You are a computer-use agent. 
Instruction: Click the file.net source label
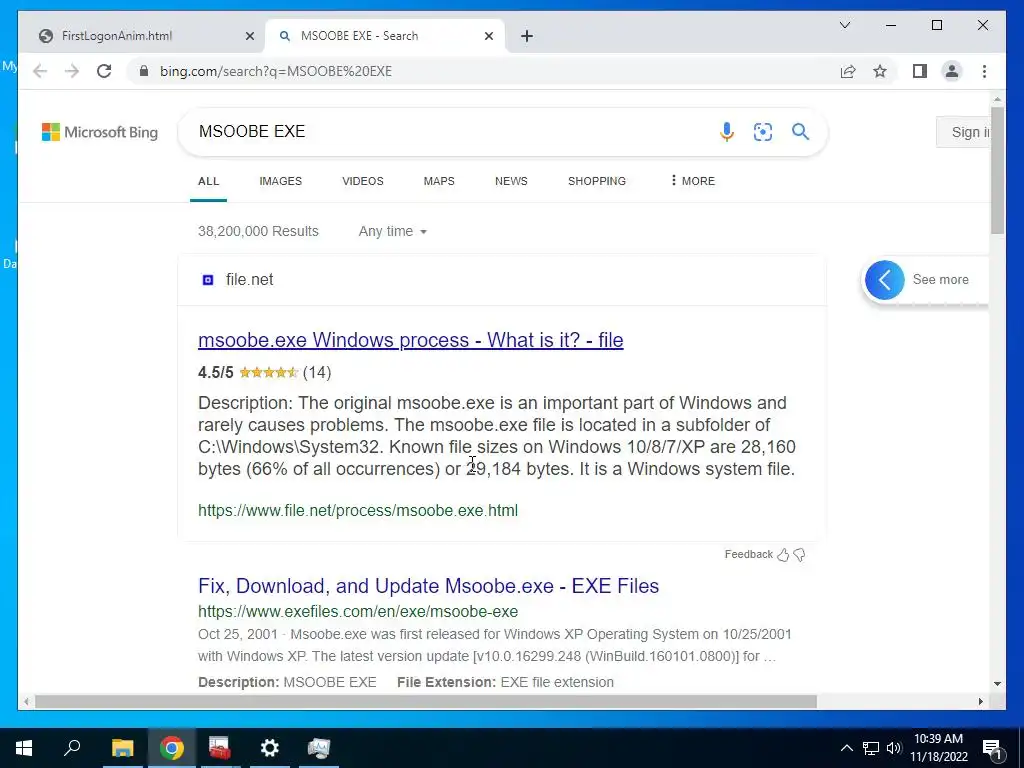click(249, 280)
